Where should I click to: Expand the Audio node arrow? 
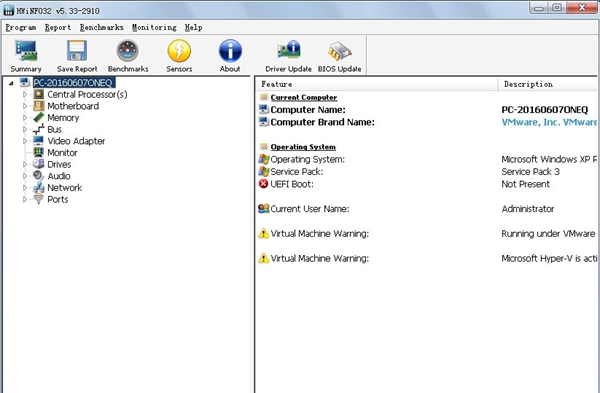coord(25,176)
